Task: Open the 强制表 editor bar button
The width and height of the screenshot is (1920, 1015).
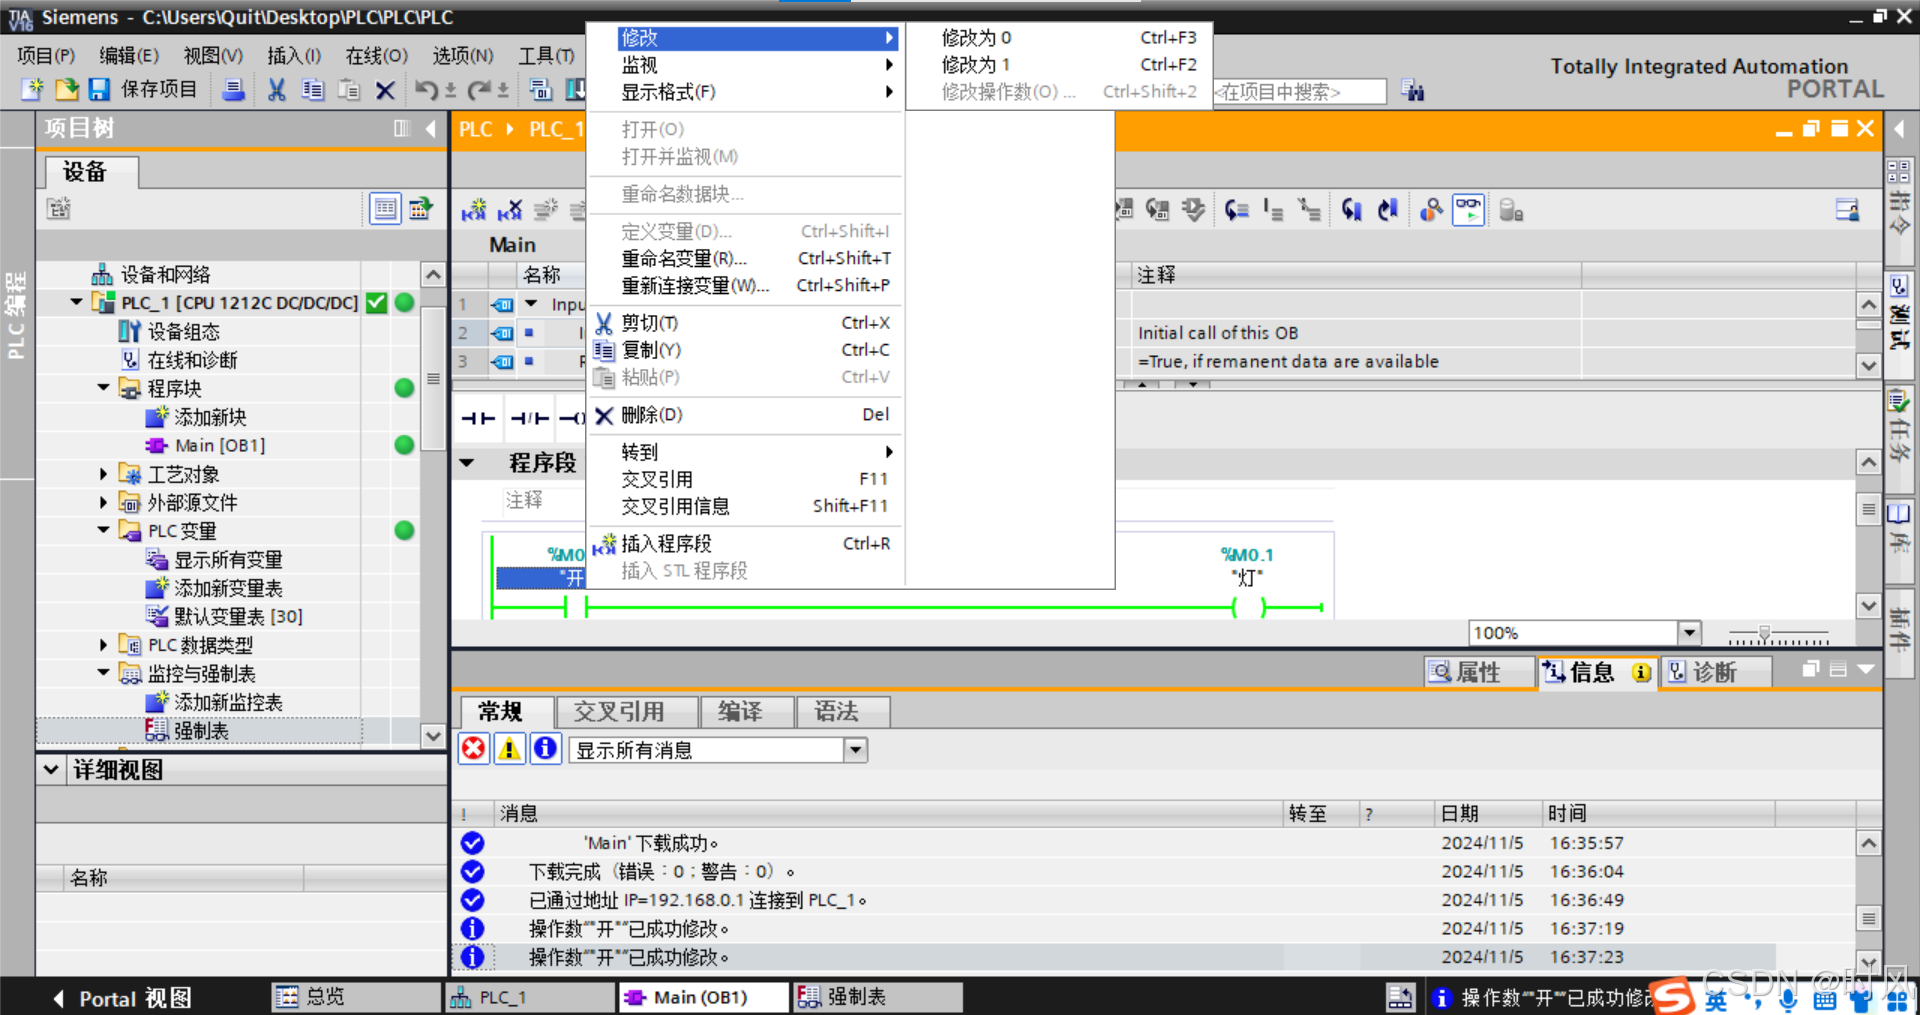Action: click(x=878, y=997)
